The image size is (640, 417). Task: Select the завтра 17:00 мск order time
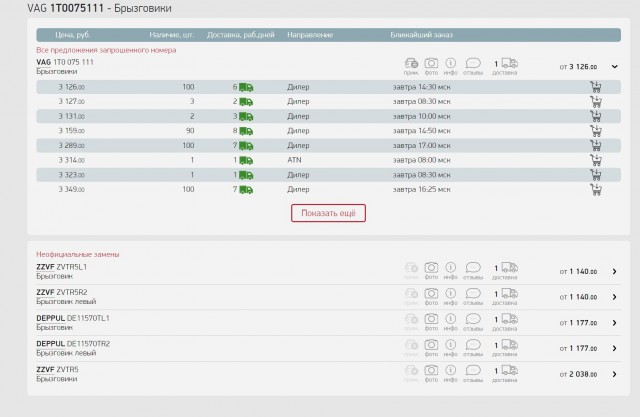tap(422, 146)
